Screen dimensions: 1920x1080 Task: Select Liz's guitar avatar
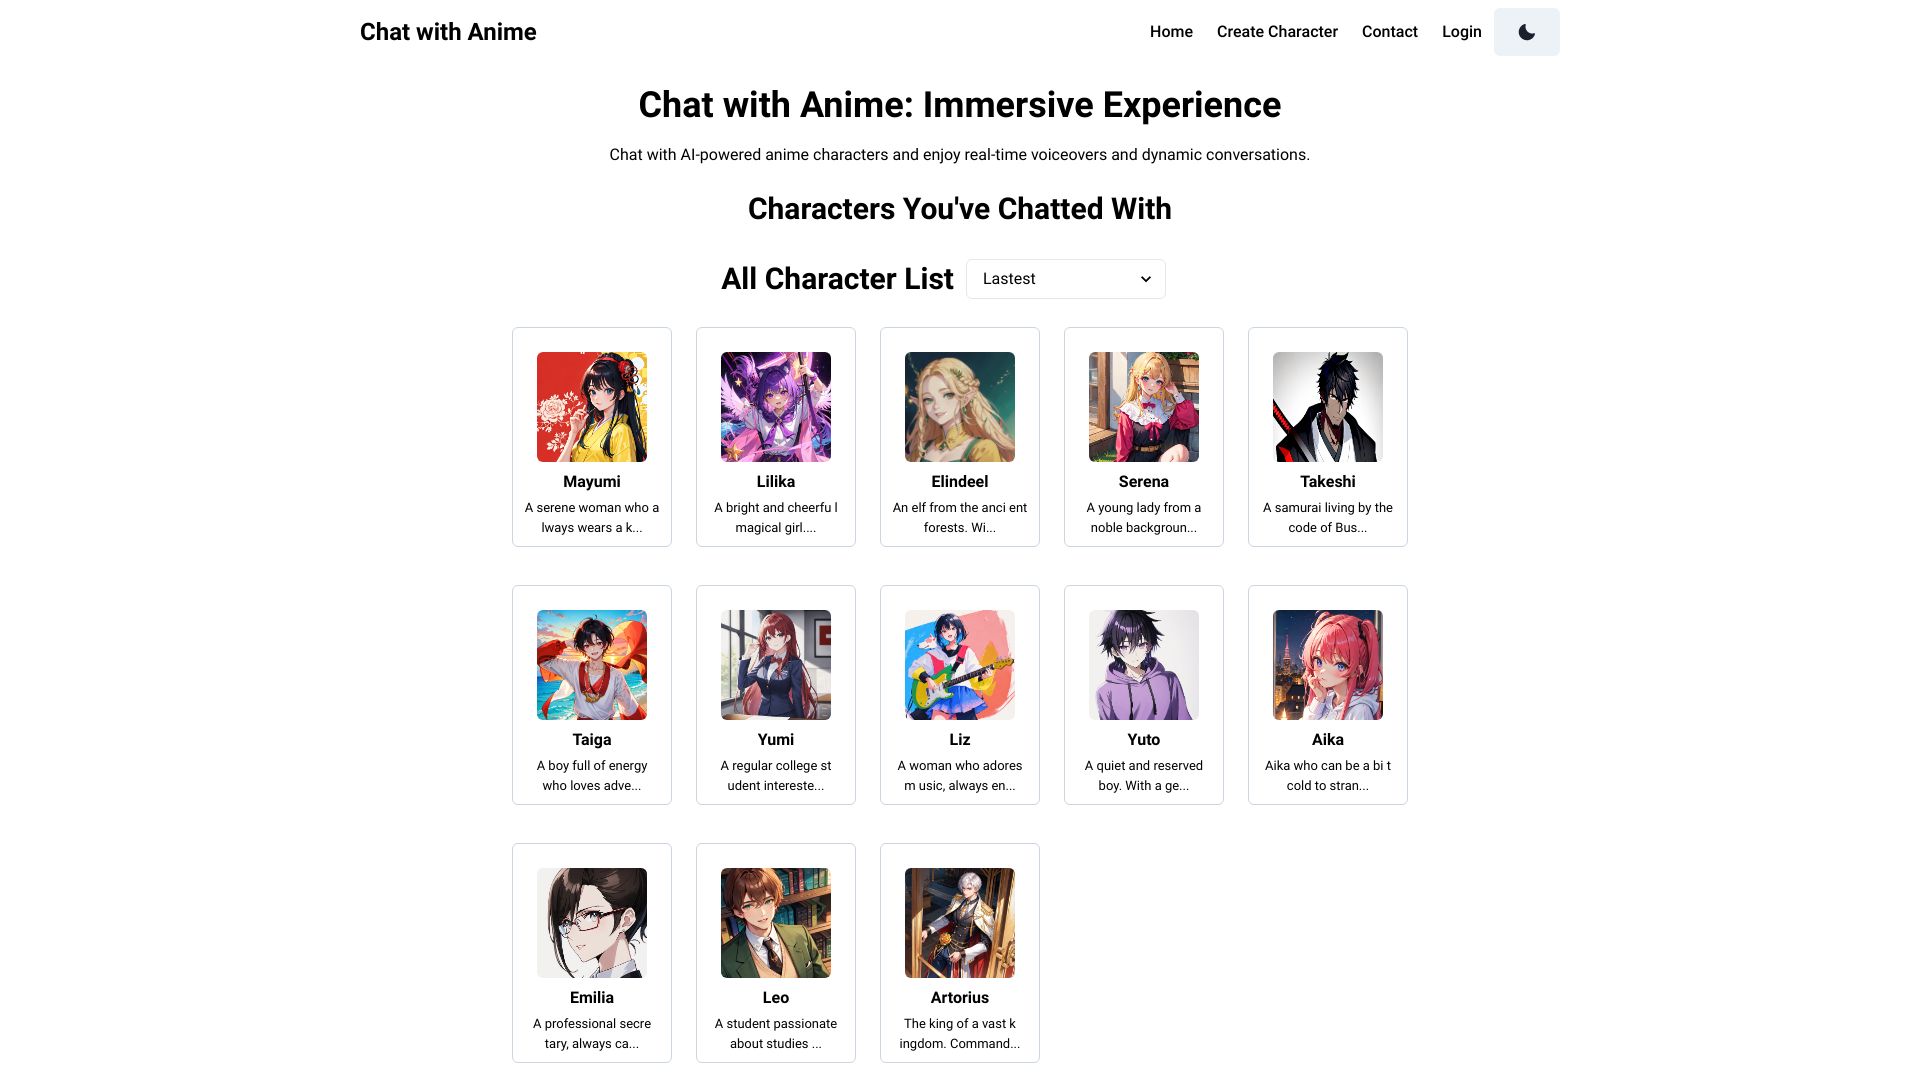960,665
